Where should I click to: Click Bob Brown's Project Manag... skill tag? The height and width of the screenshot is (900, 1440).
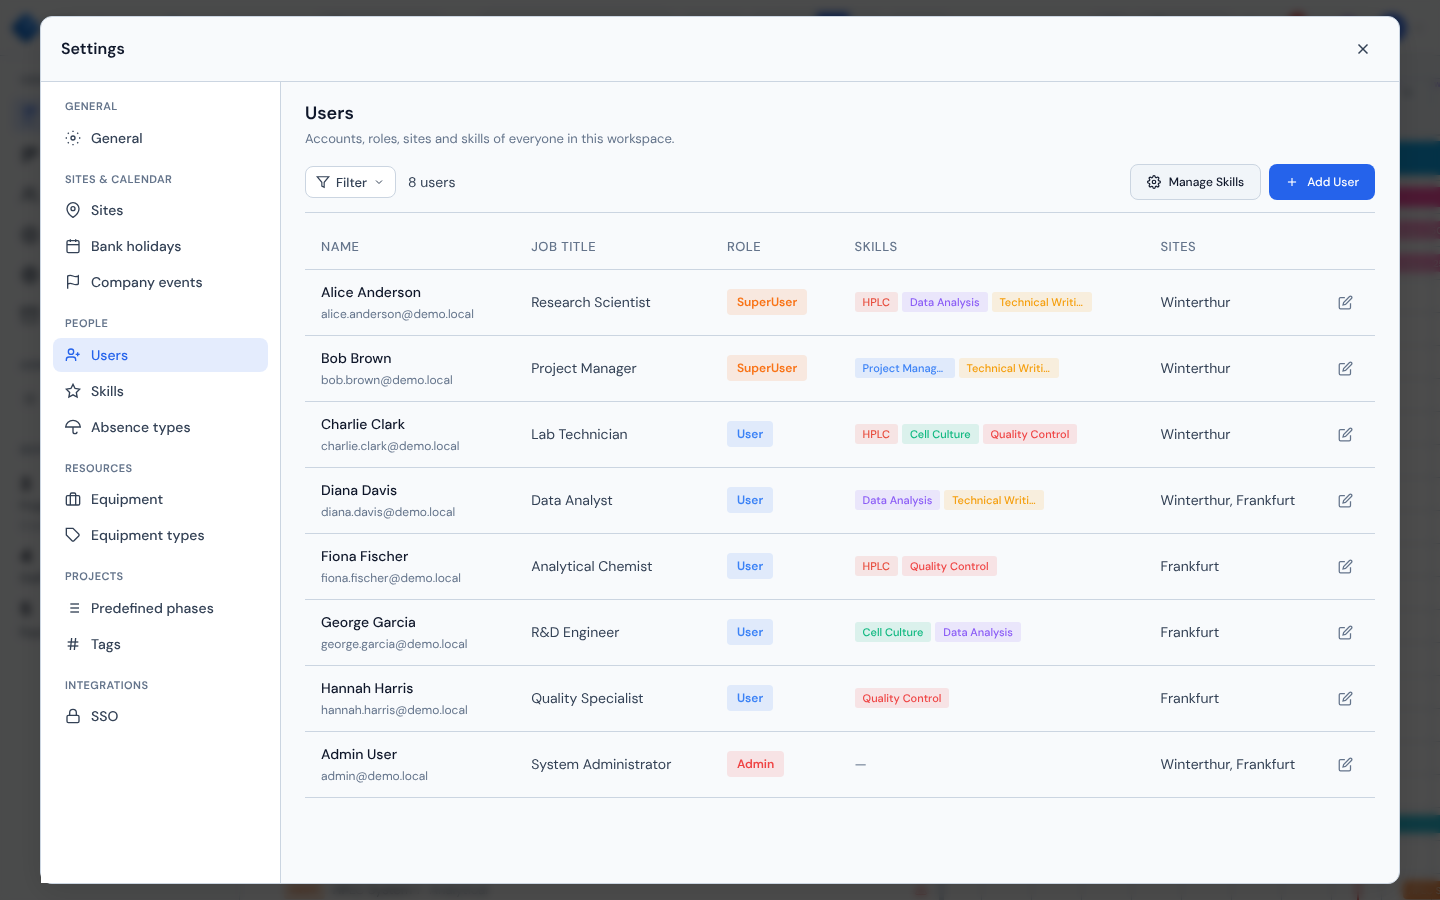[x=904, y=368]
